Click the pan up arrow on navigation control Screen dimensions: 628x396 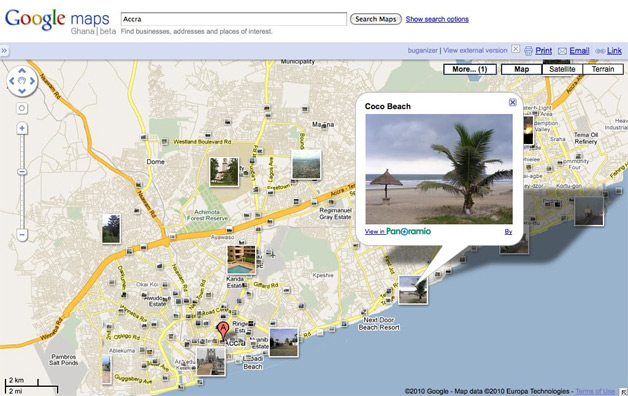[x=22, y=70]
